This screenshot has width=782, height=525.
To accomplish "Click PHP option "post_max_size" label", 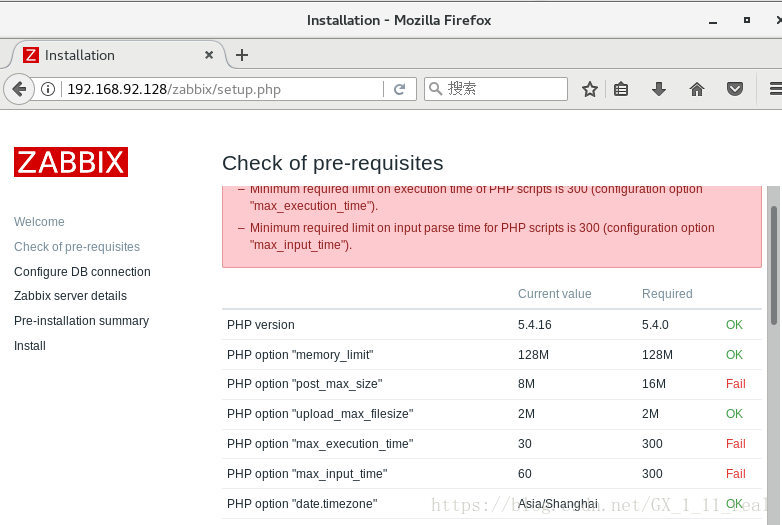I will pos(304,384).
